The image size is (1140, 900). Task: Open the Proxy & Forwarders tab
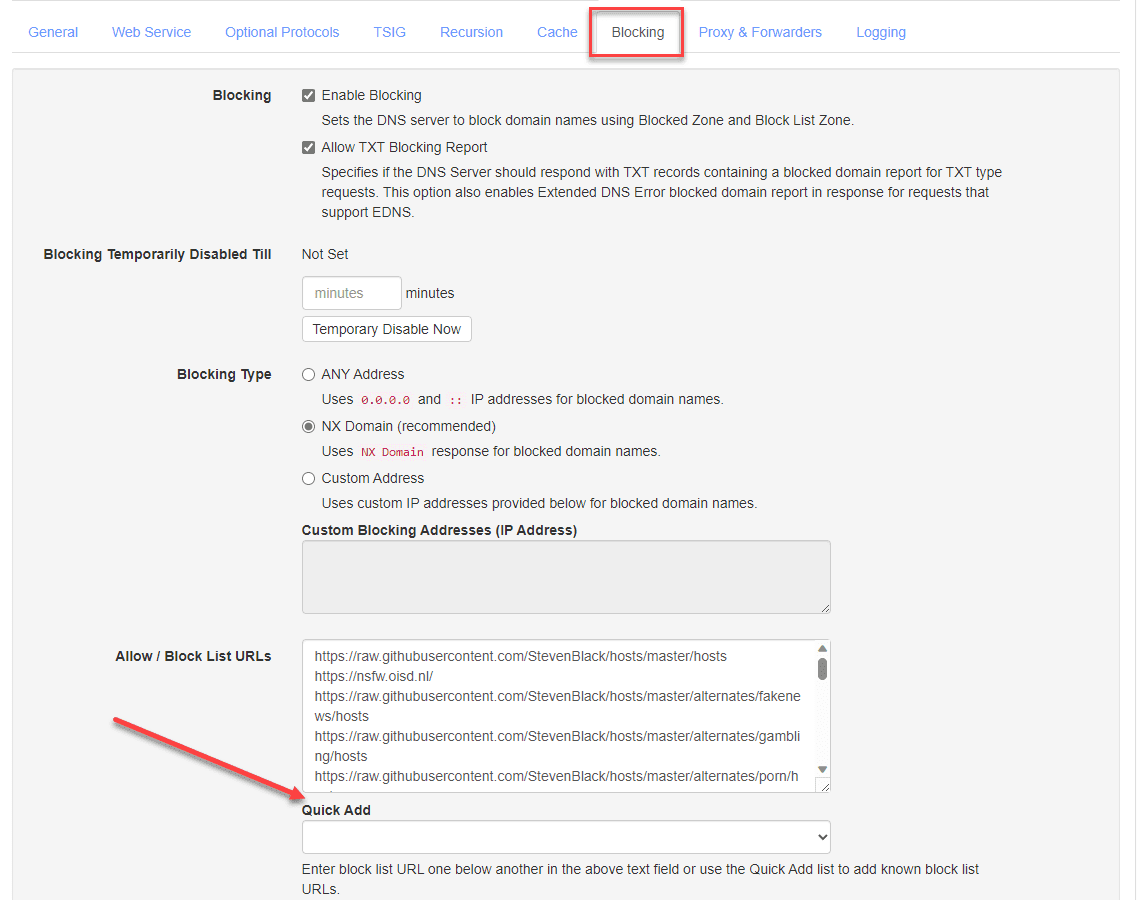coord(760,32)
